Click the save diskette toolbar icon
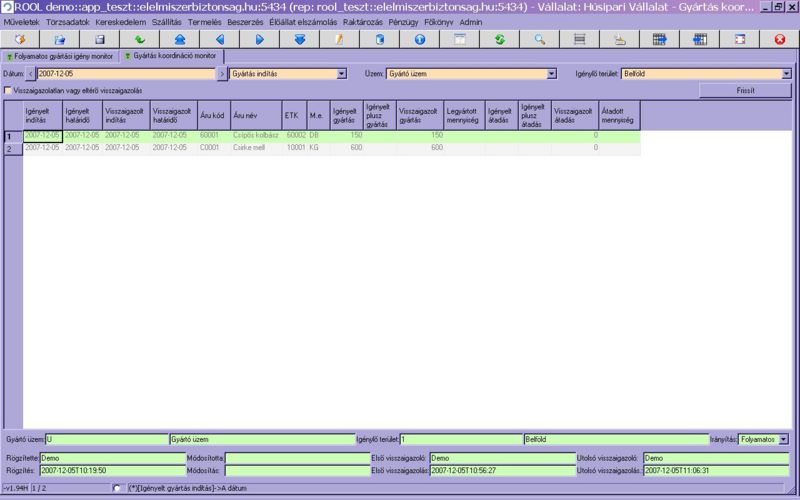Screen dimensions: 800x500 pos(99,39)
